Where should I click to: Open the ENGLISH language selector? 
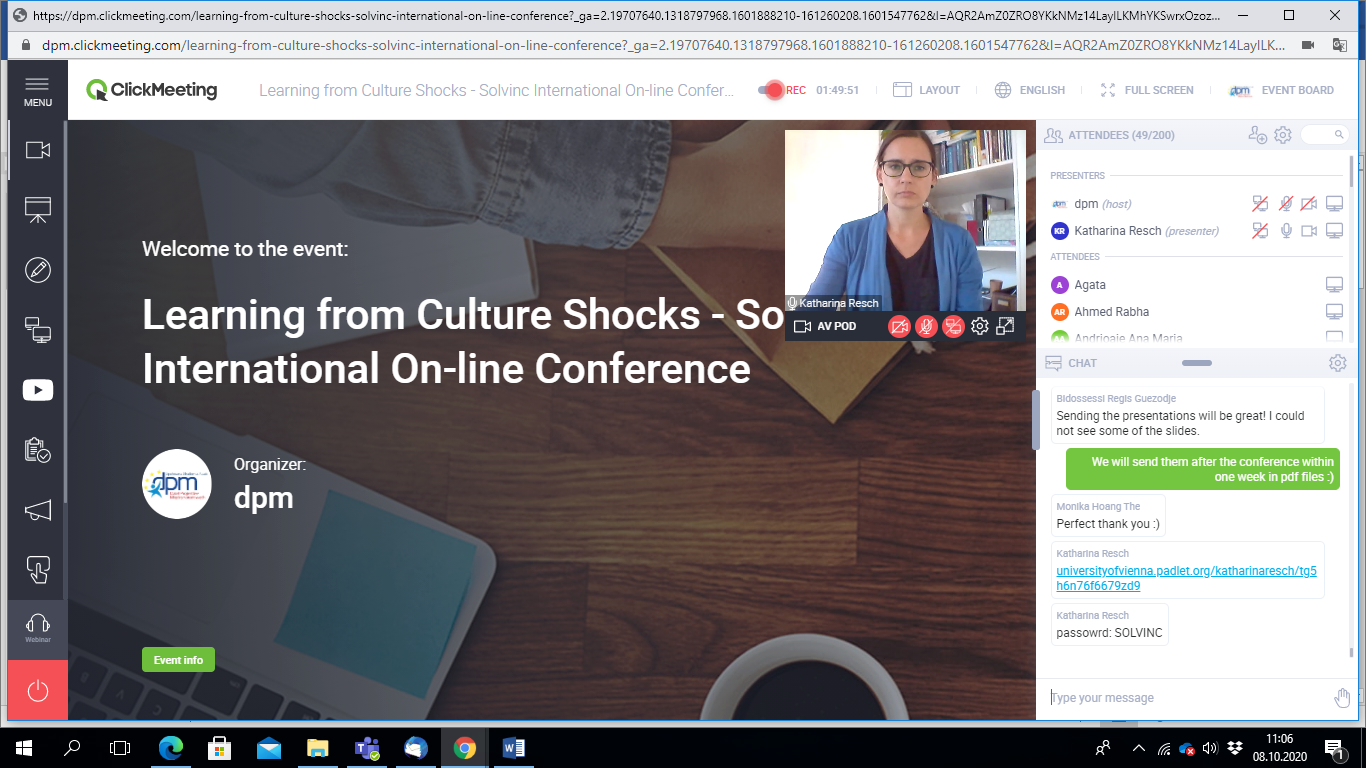click(x=1030, y=90)
